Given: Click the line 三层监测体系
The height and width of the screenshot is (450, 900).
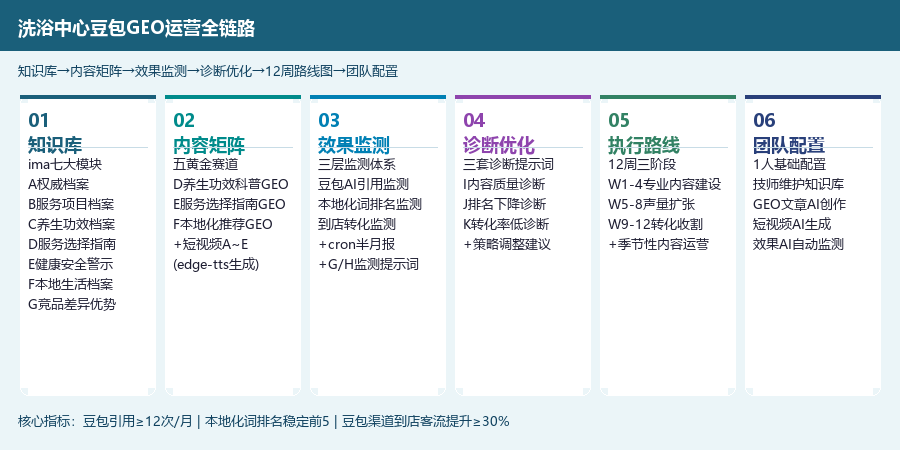Looking at the screenshot, I should 357,165.
